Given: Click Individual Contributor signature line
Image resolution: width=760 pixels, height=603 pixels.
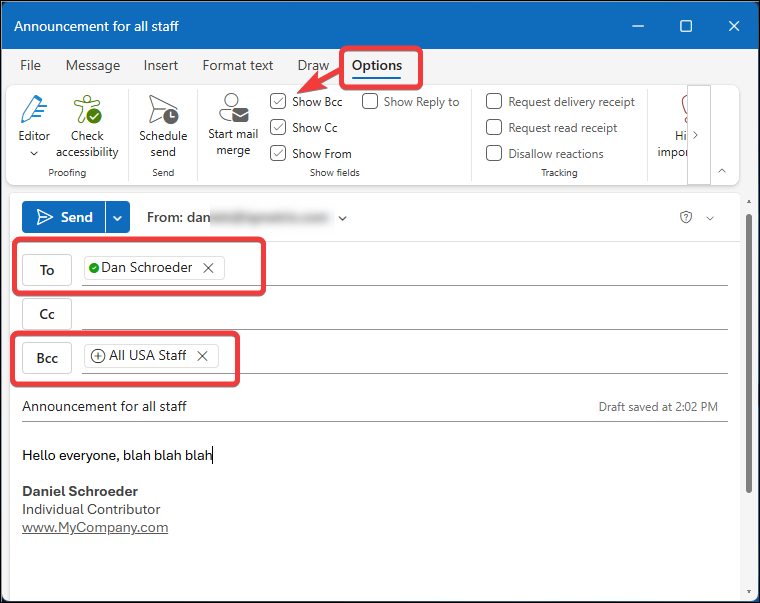Looking at the screenshot, I should click(91, 509).
